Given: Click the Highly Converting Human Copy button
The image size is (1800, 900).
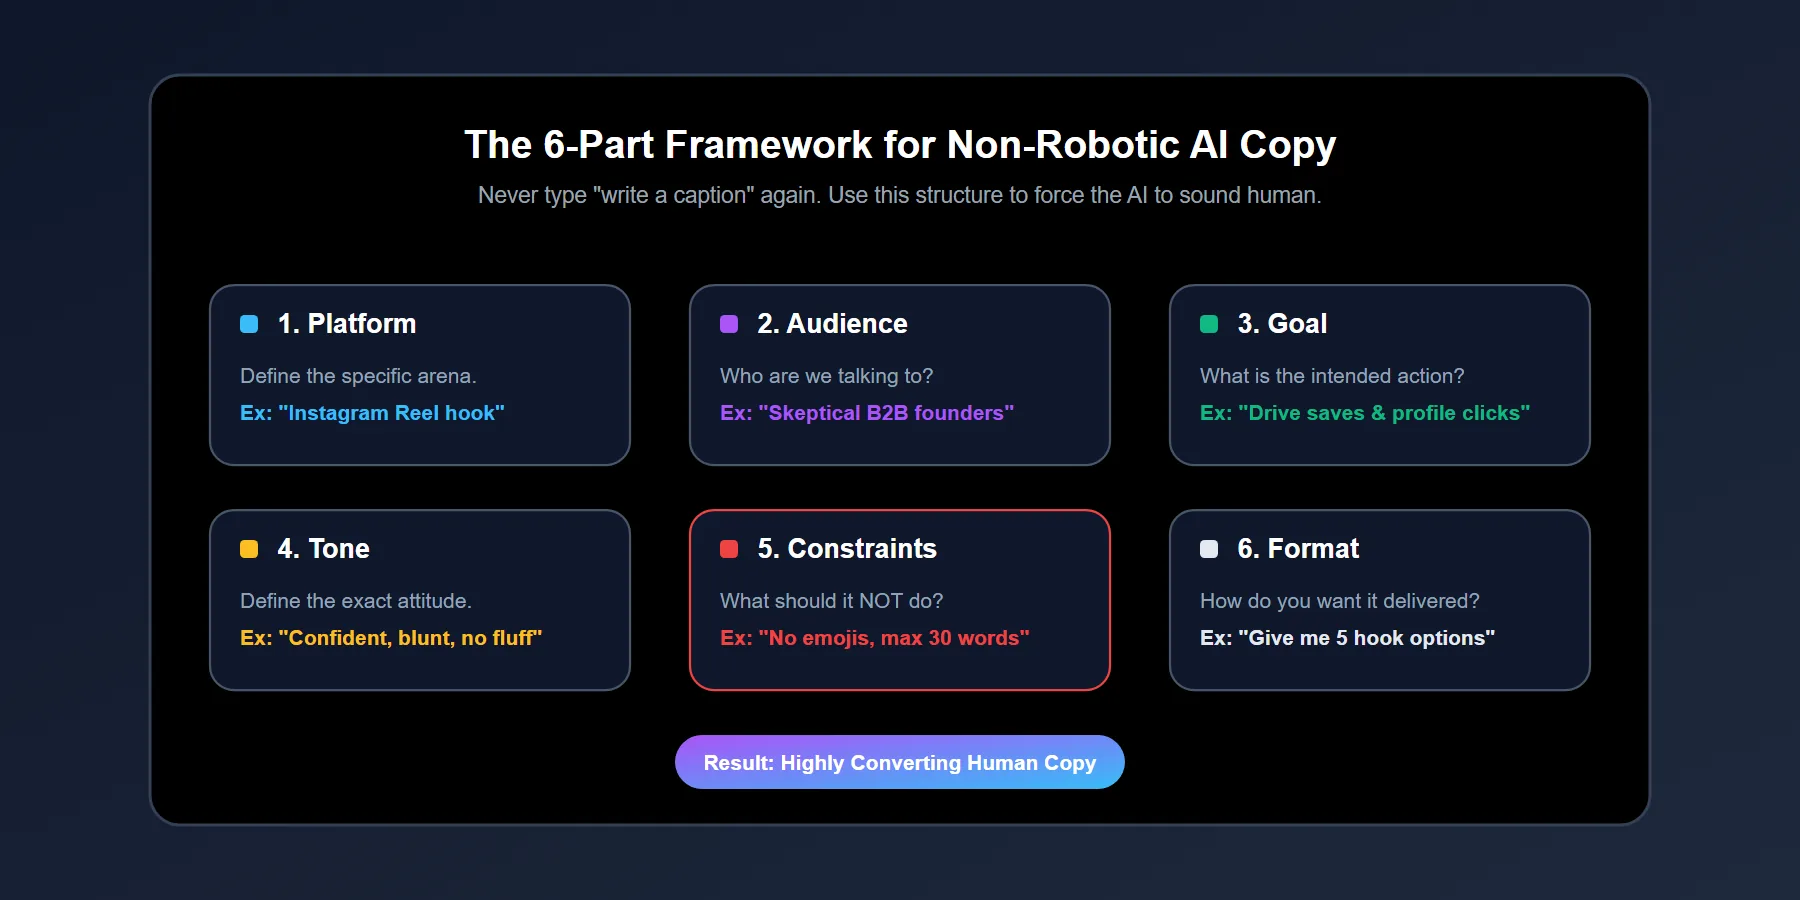Looking at the screenshot, I should [899, 762].
